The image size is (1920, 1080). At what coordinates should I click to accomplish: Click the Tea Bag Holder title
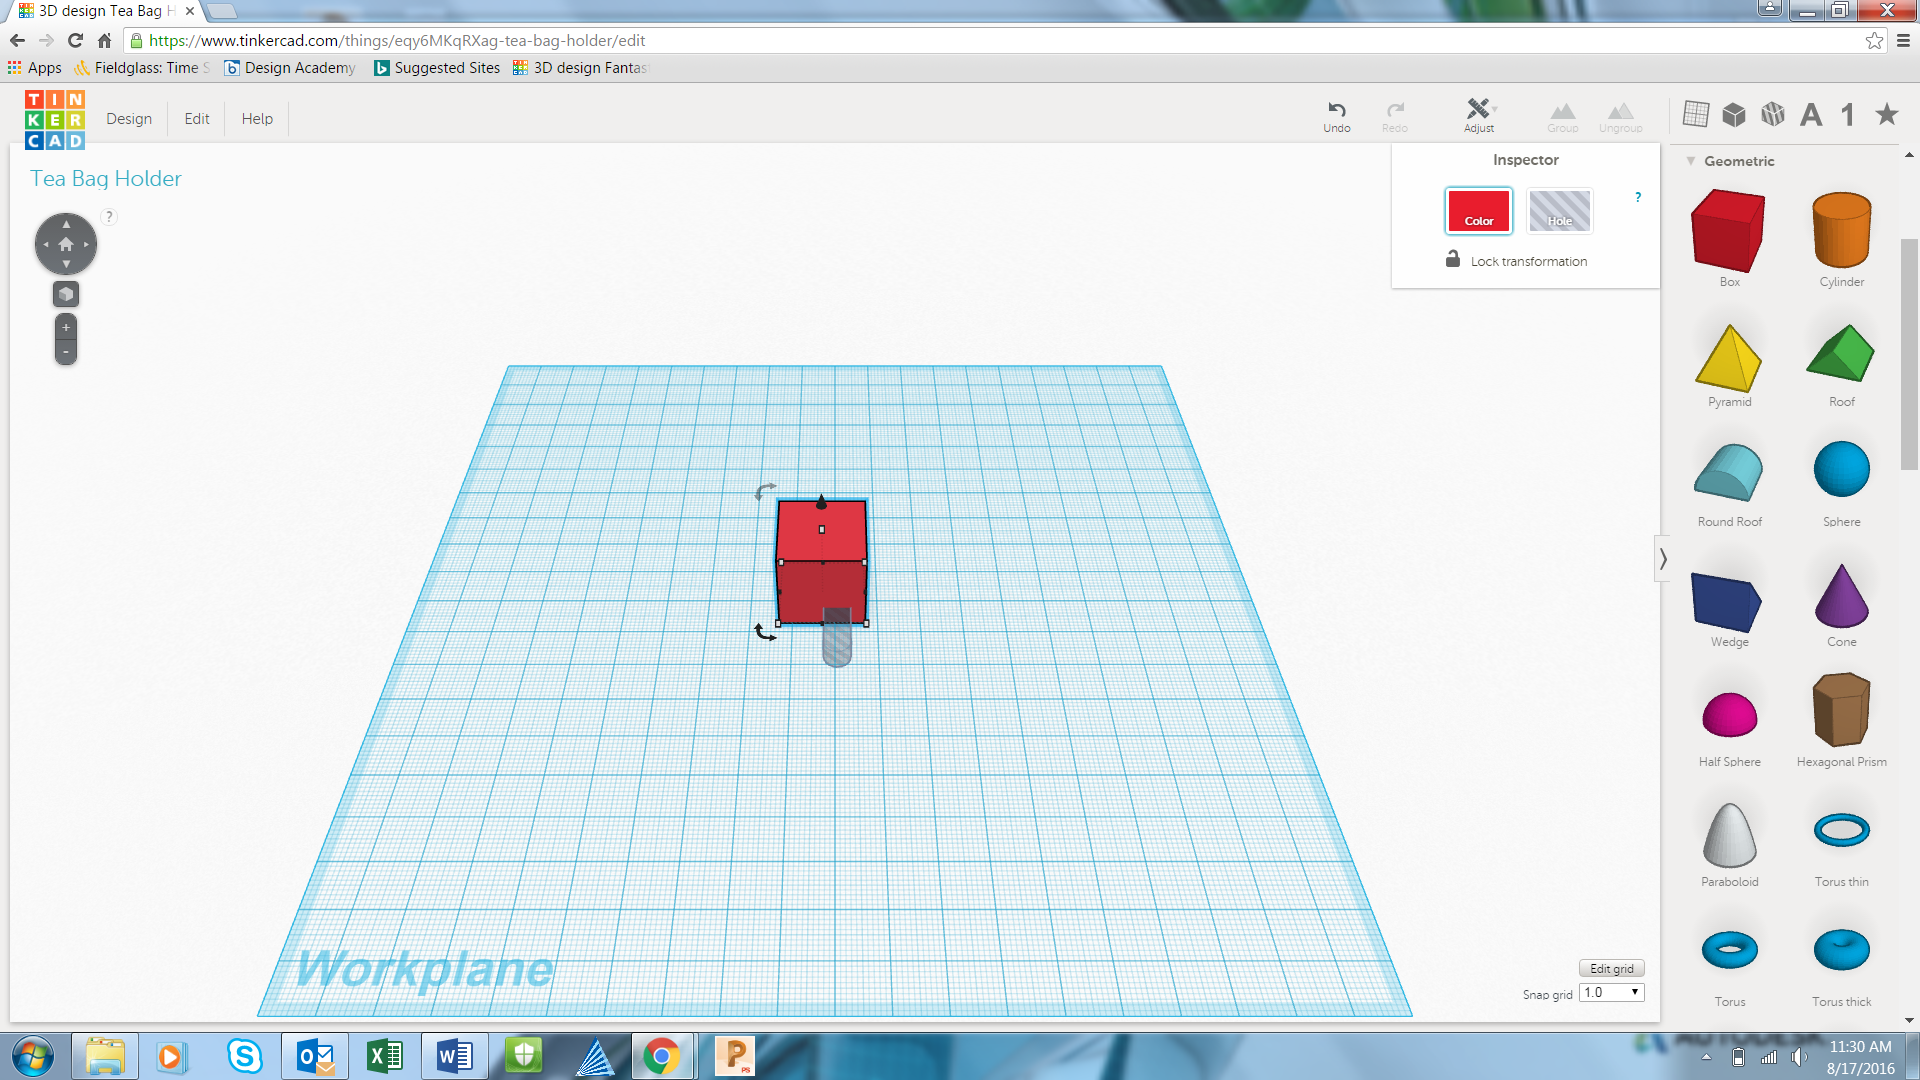coord(106,179)
